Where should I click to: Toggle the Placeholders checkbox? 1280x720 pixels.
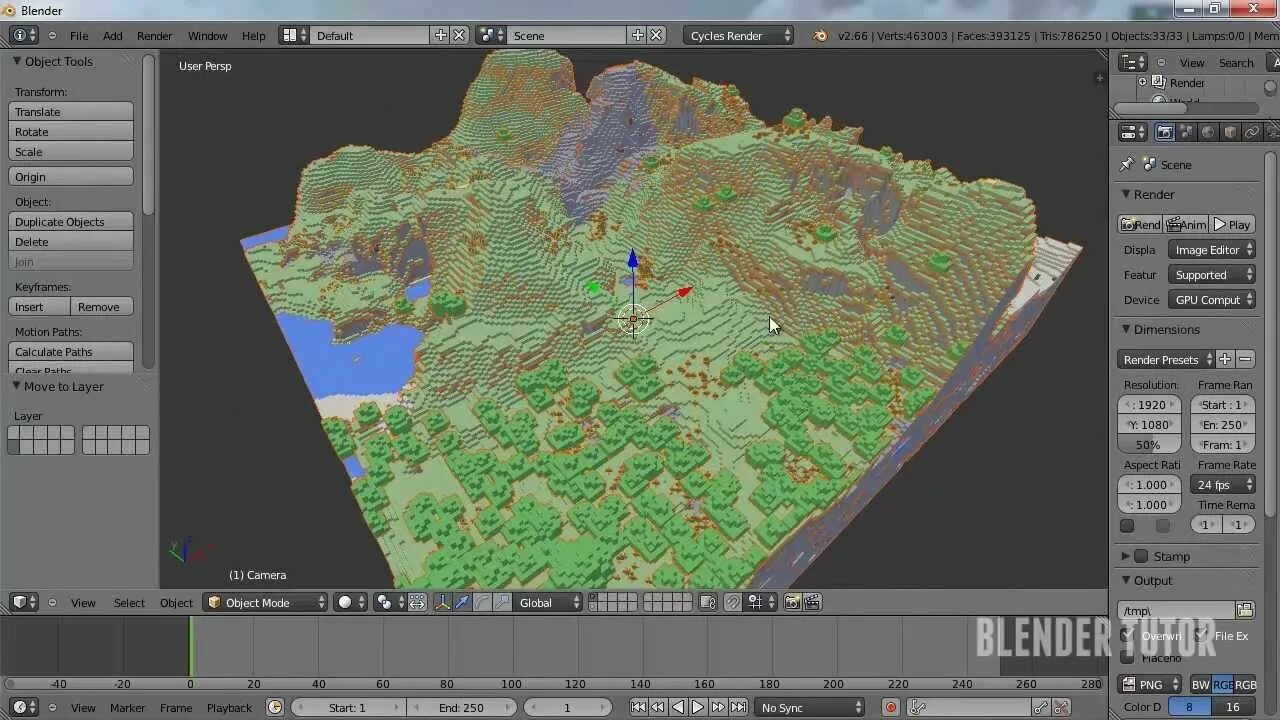pos(1128,657)
